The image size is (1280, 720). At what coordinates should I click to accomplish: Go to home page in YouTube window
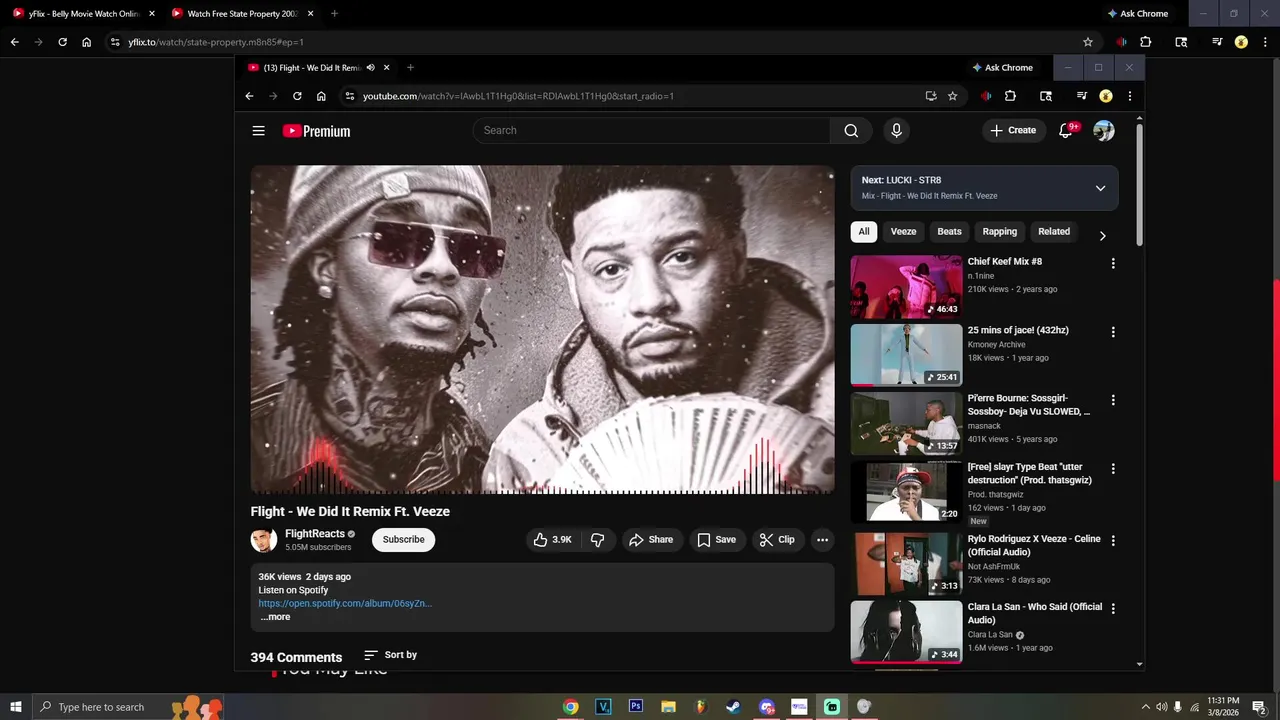pyautogui.click(x=321, y=96)
